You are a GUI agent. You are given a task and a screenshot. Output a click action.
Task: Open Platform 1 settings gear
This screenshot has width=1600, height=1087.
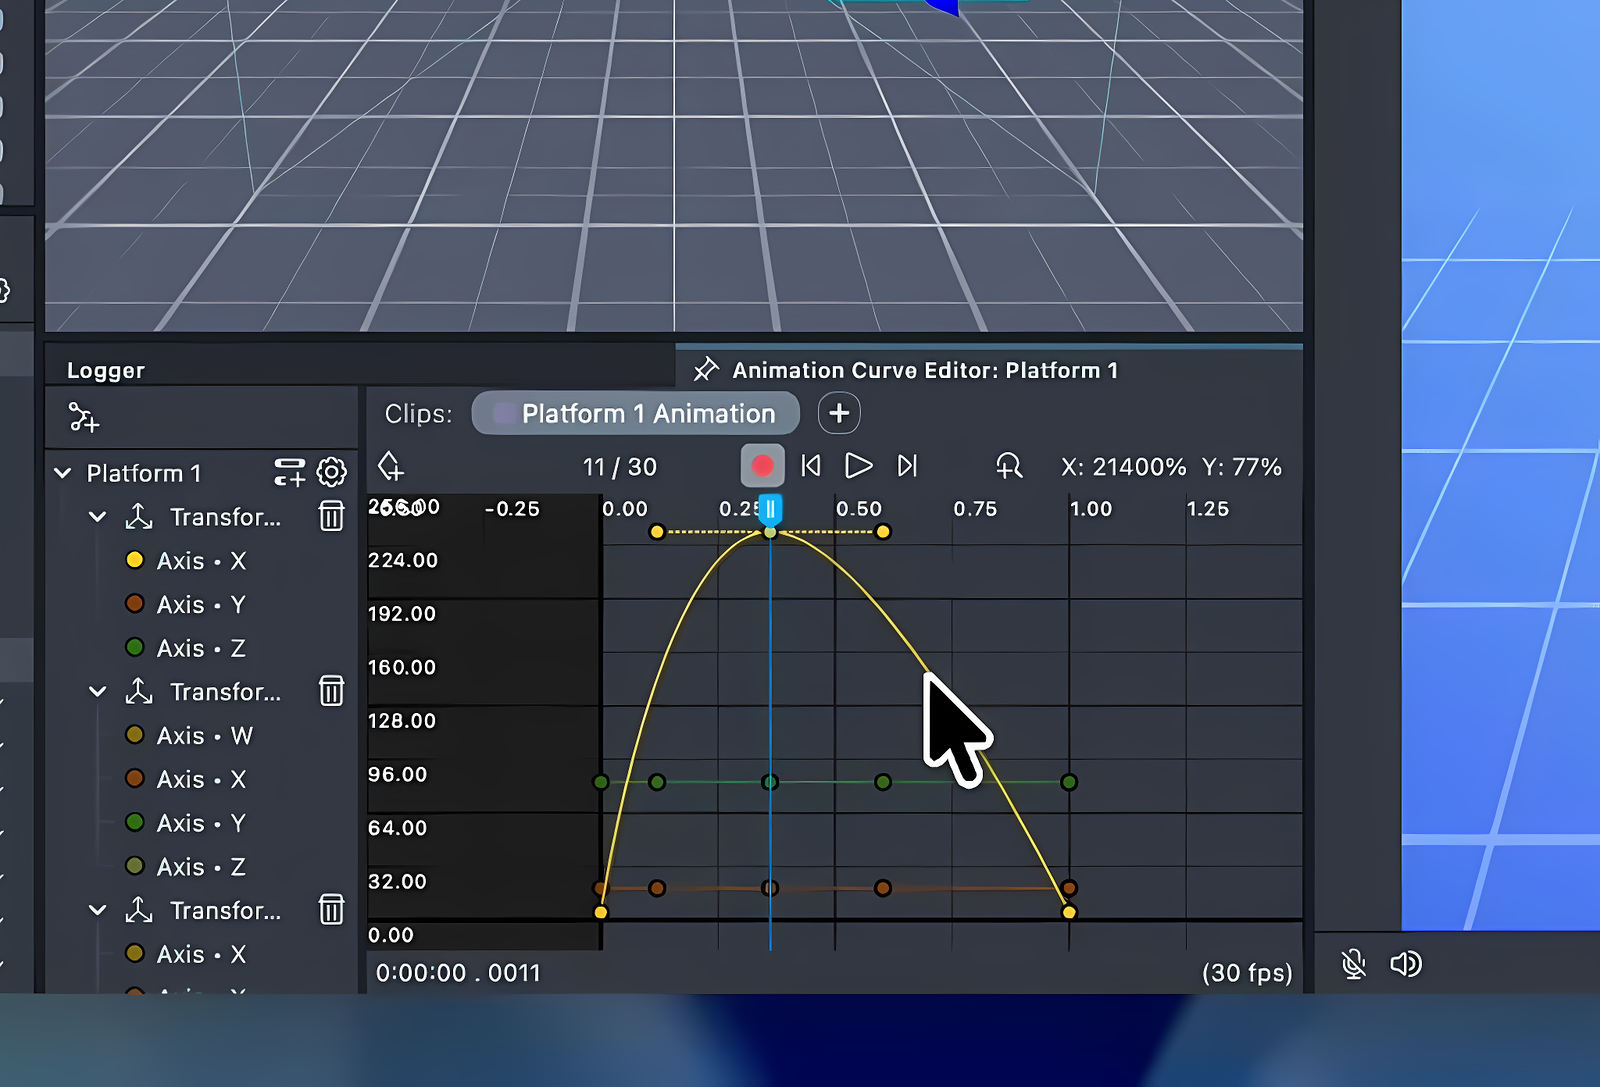[x=331, y=473]
